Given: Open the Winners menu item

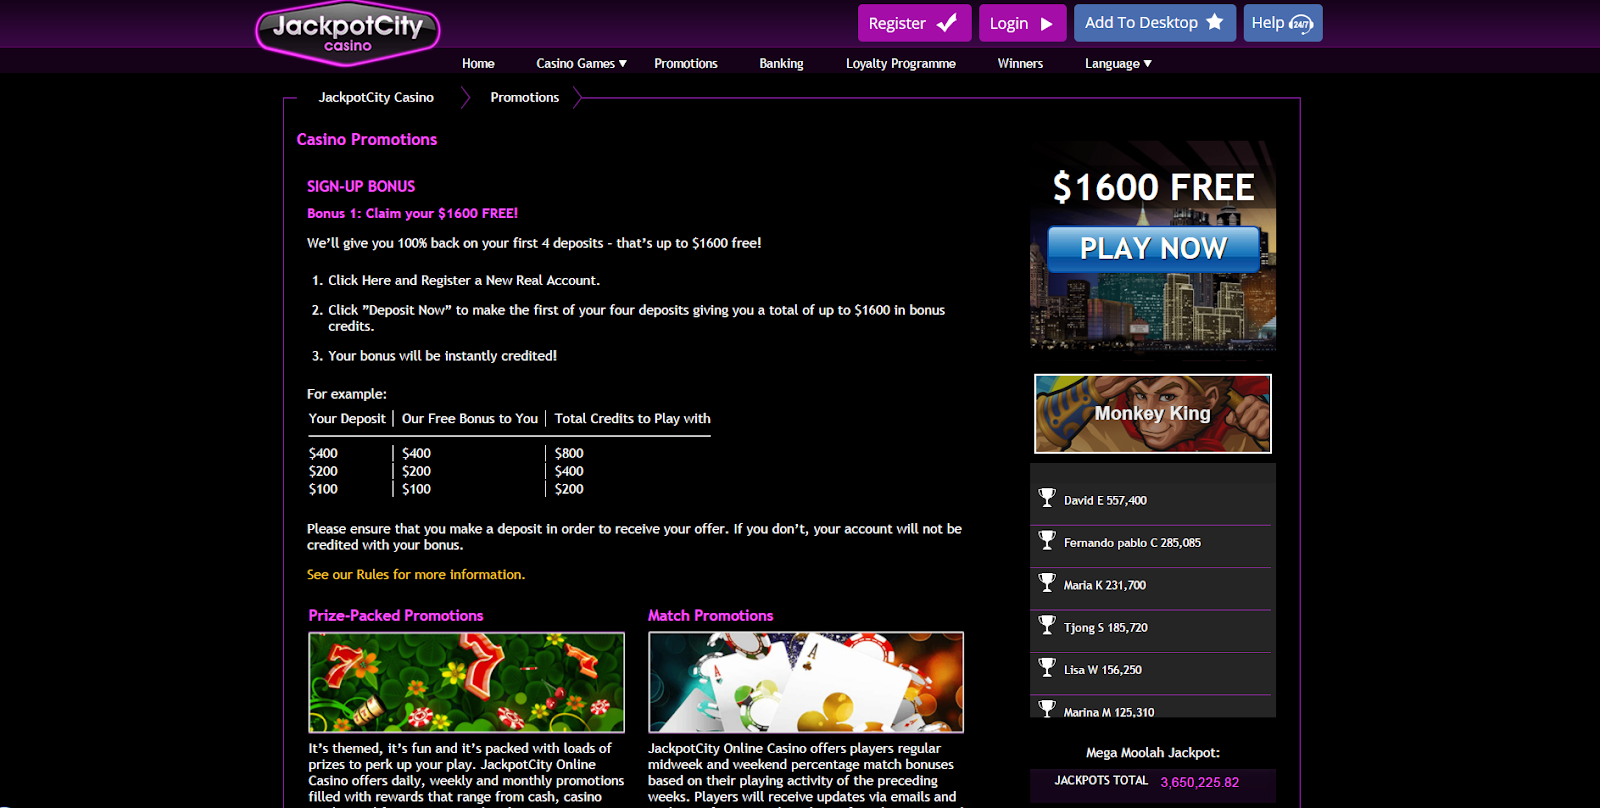Looking at the screenshot, I should 1020,63.
